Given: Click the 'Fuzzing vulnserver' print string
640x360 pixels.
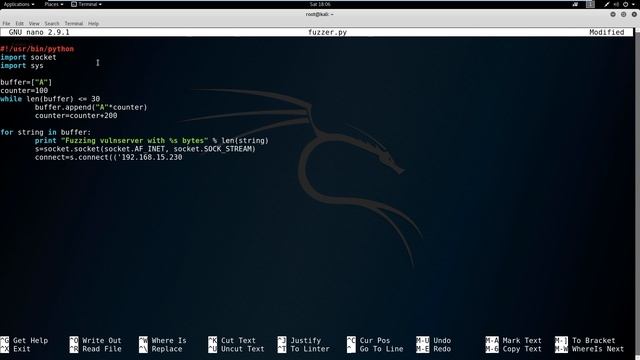Looking at the screenshot, I should [x=134, y=141].
